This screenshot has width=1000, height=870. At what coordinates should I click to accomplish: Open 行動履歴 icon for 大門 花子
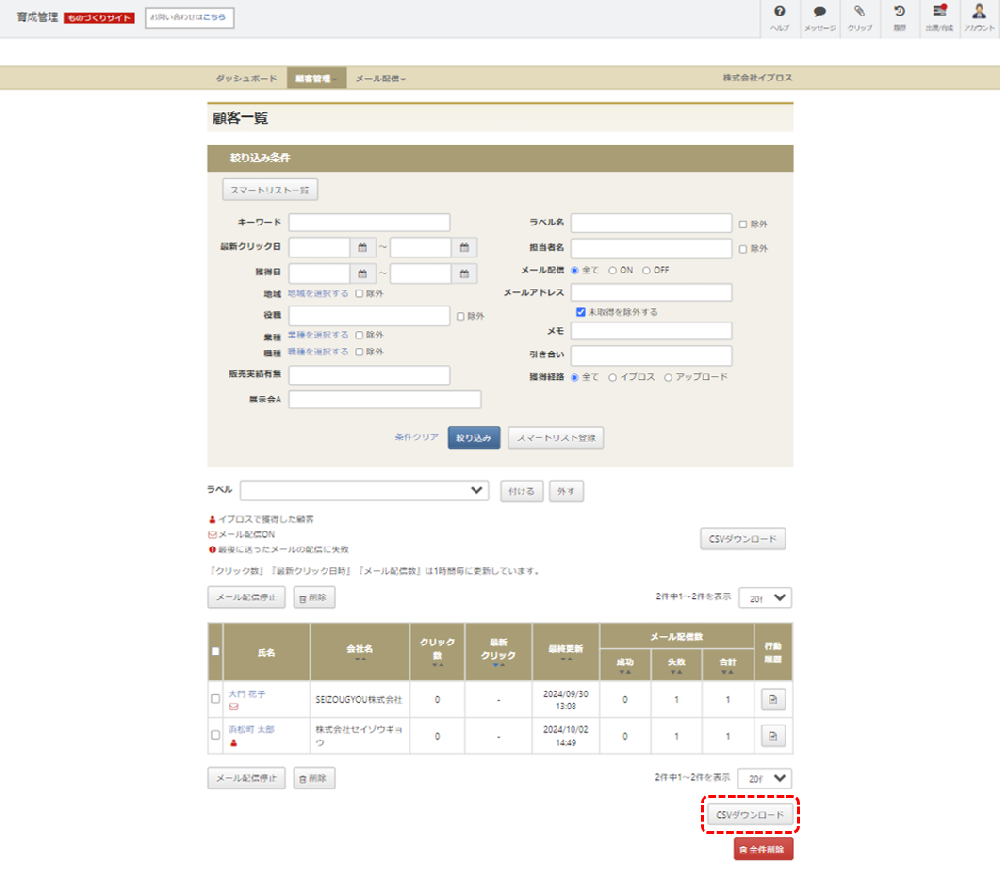[x=773, y=699]
